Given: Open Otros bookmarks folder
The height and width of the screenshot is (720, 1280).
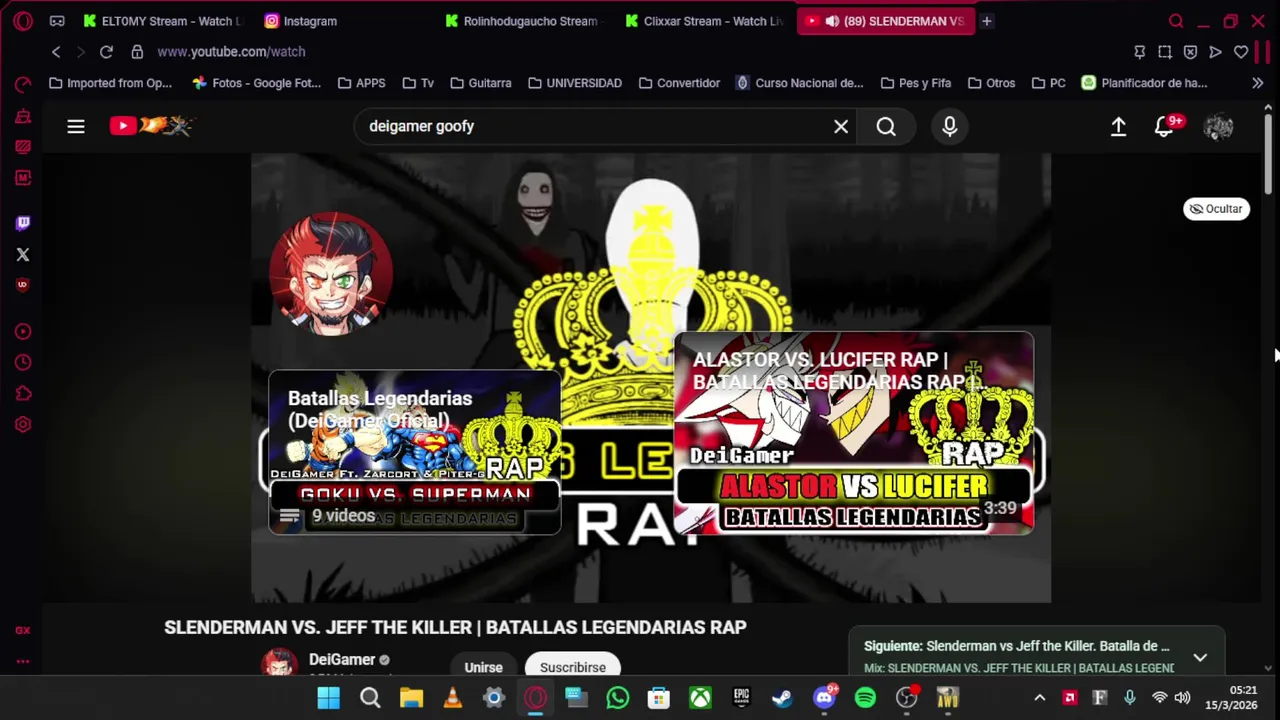Looking at the screenshot, I should pos(990,83).
